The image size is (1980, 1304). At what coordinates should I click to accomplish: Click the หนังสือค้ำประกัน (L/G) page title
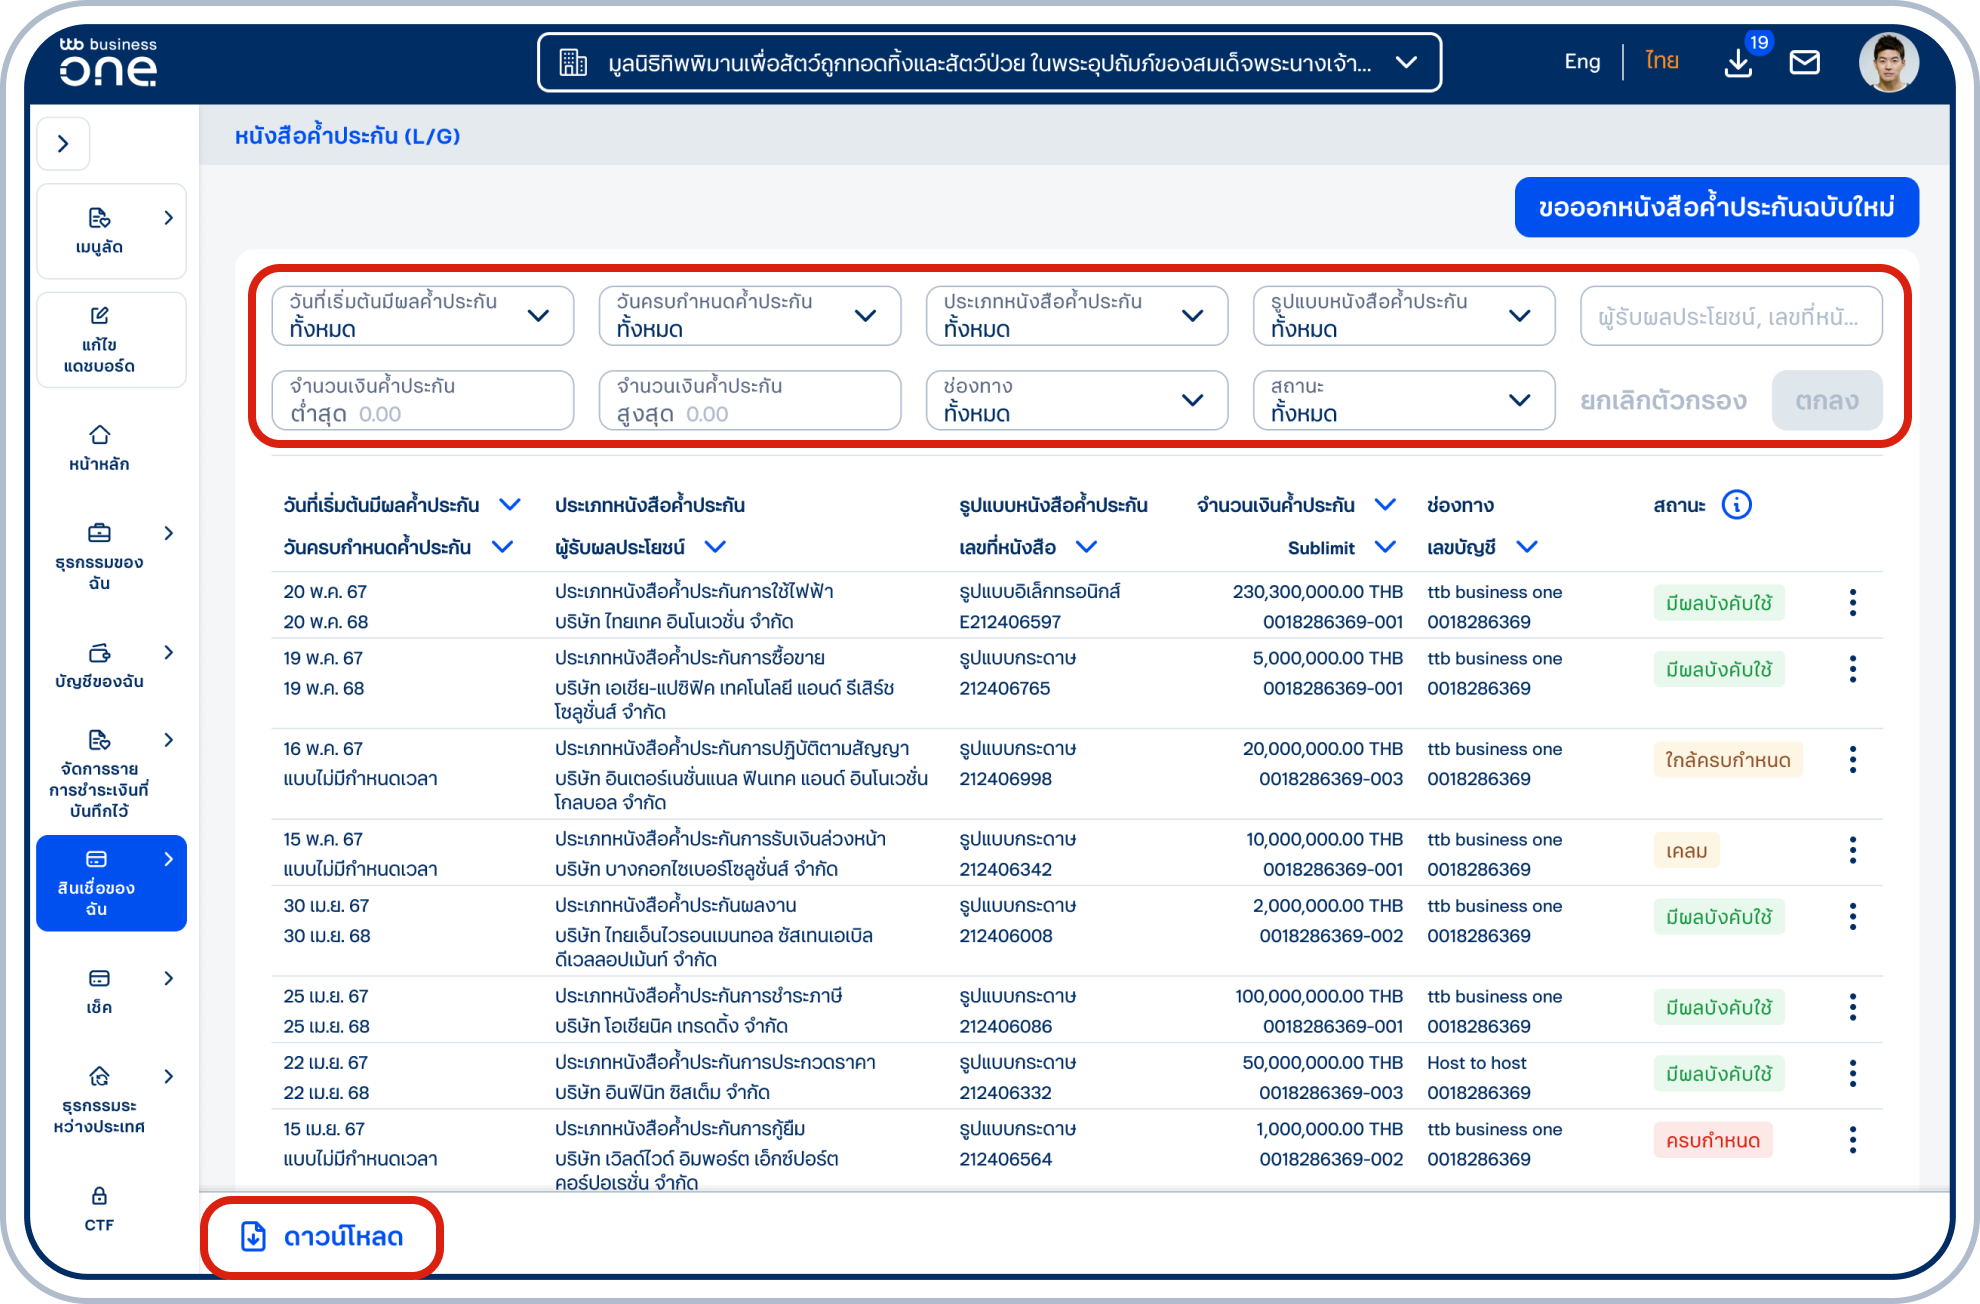347,136
